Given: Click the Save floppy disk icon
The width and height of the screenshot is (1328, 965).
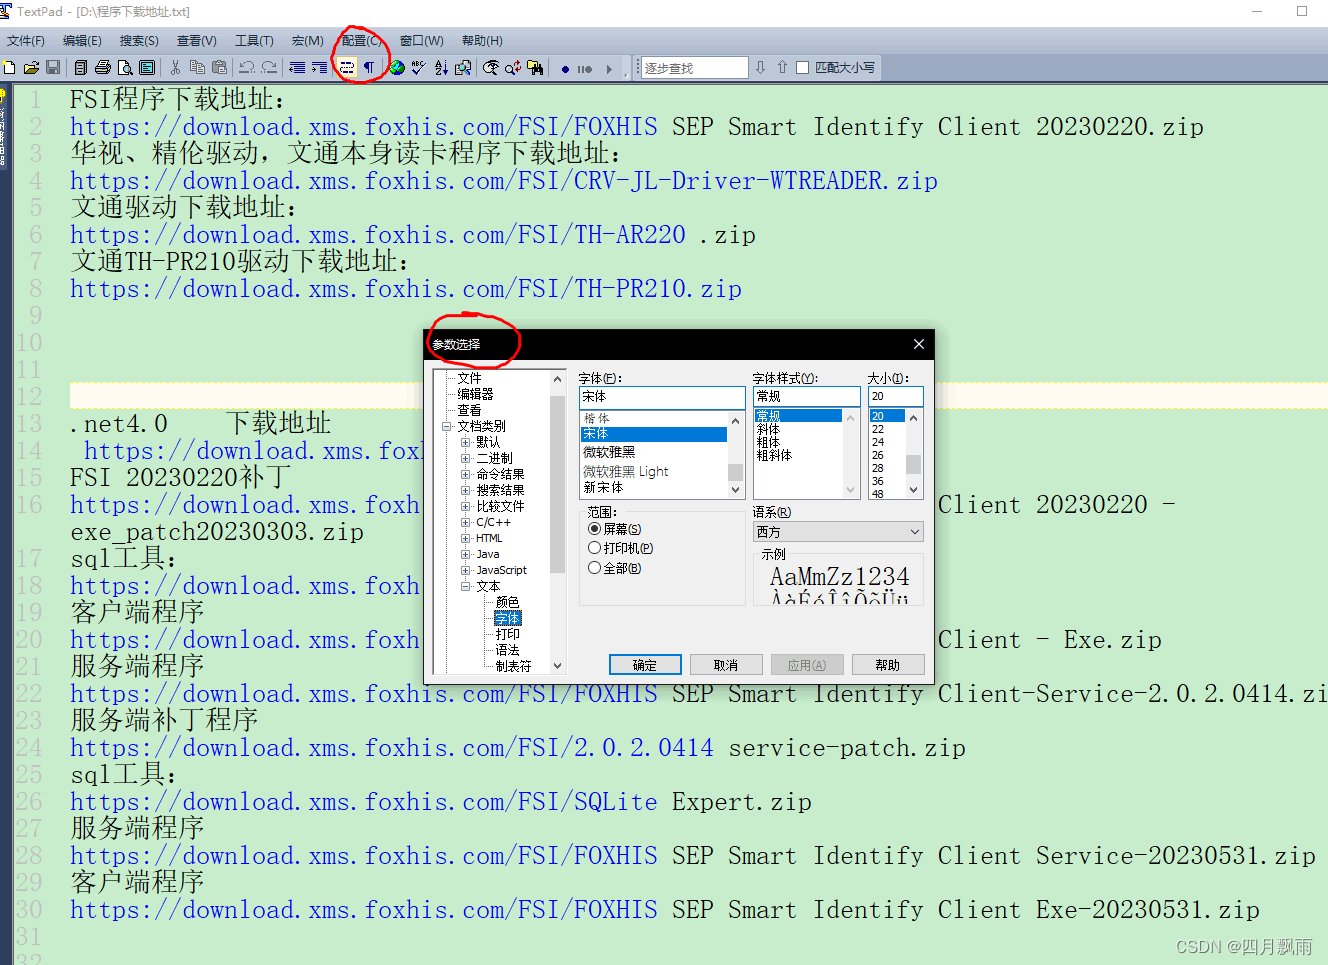Looking at the screenshot, I should tap(53, 68).
